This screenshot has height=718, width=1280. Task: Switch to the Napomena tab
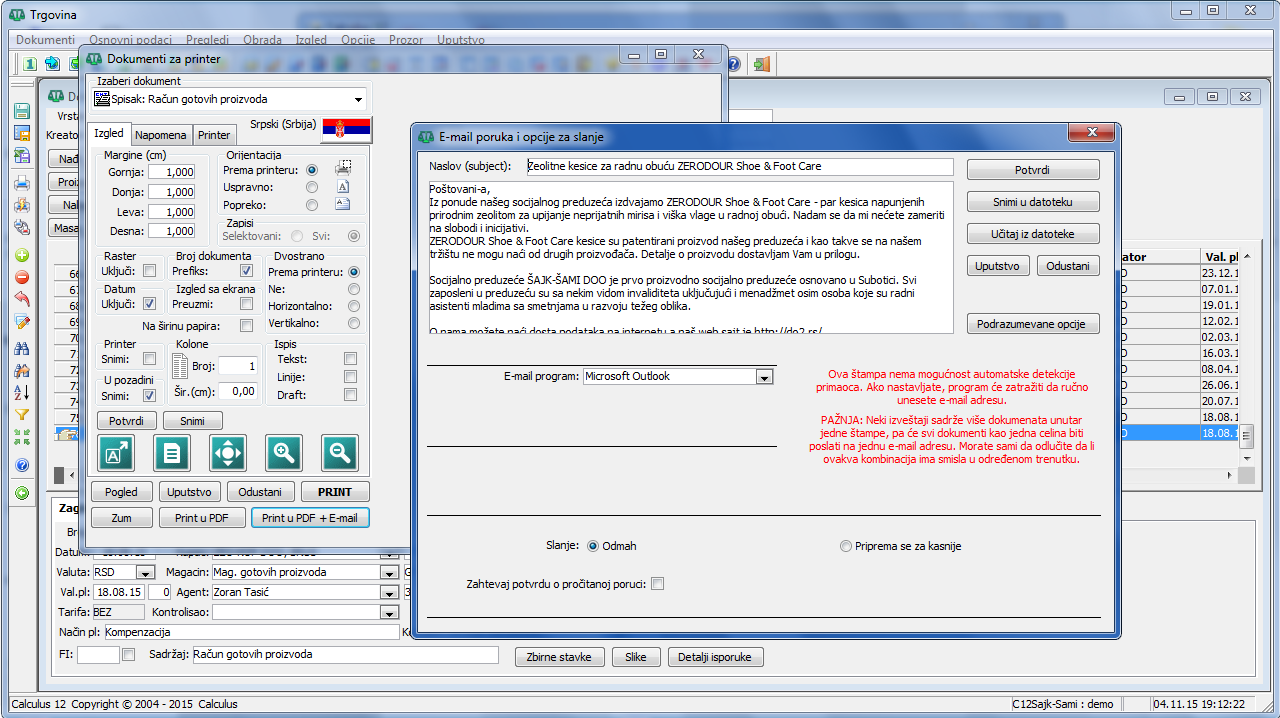click(x=161, y=135)
